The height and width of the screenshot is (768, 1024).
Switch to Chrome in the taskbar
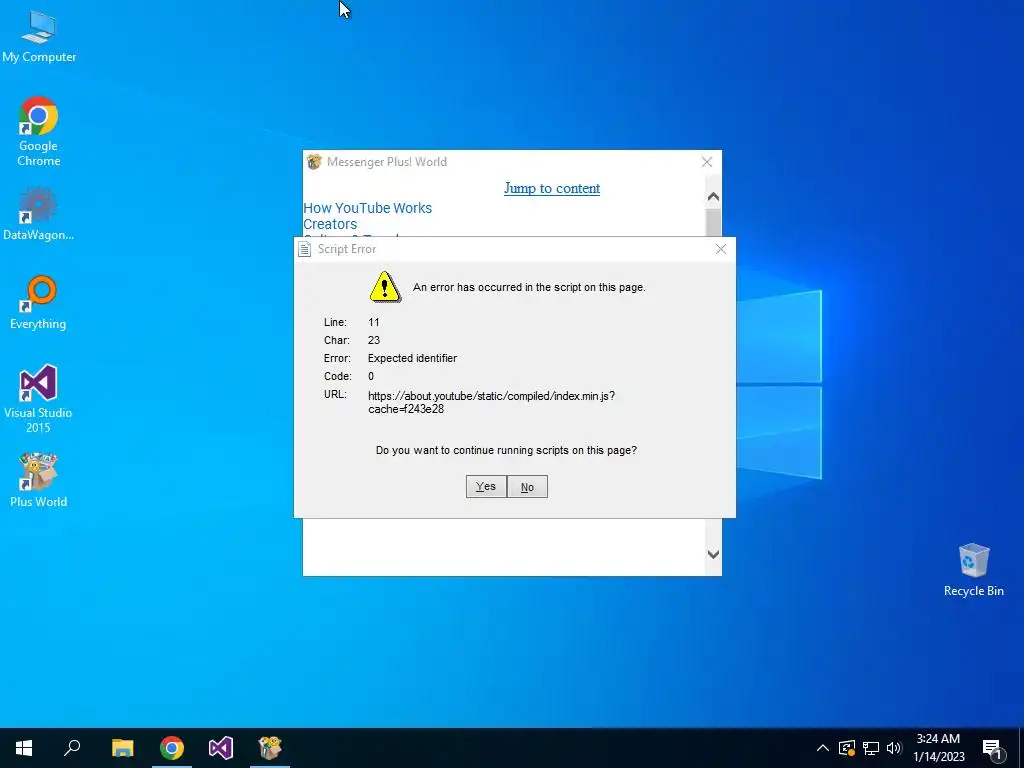pos(172,748)
